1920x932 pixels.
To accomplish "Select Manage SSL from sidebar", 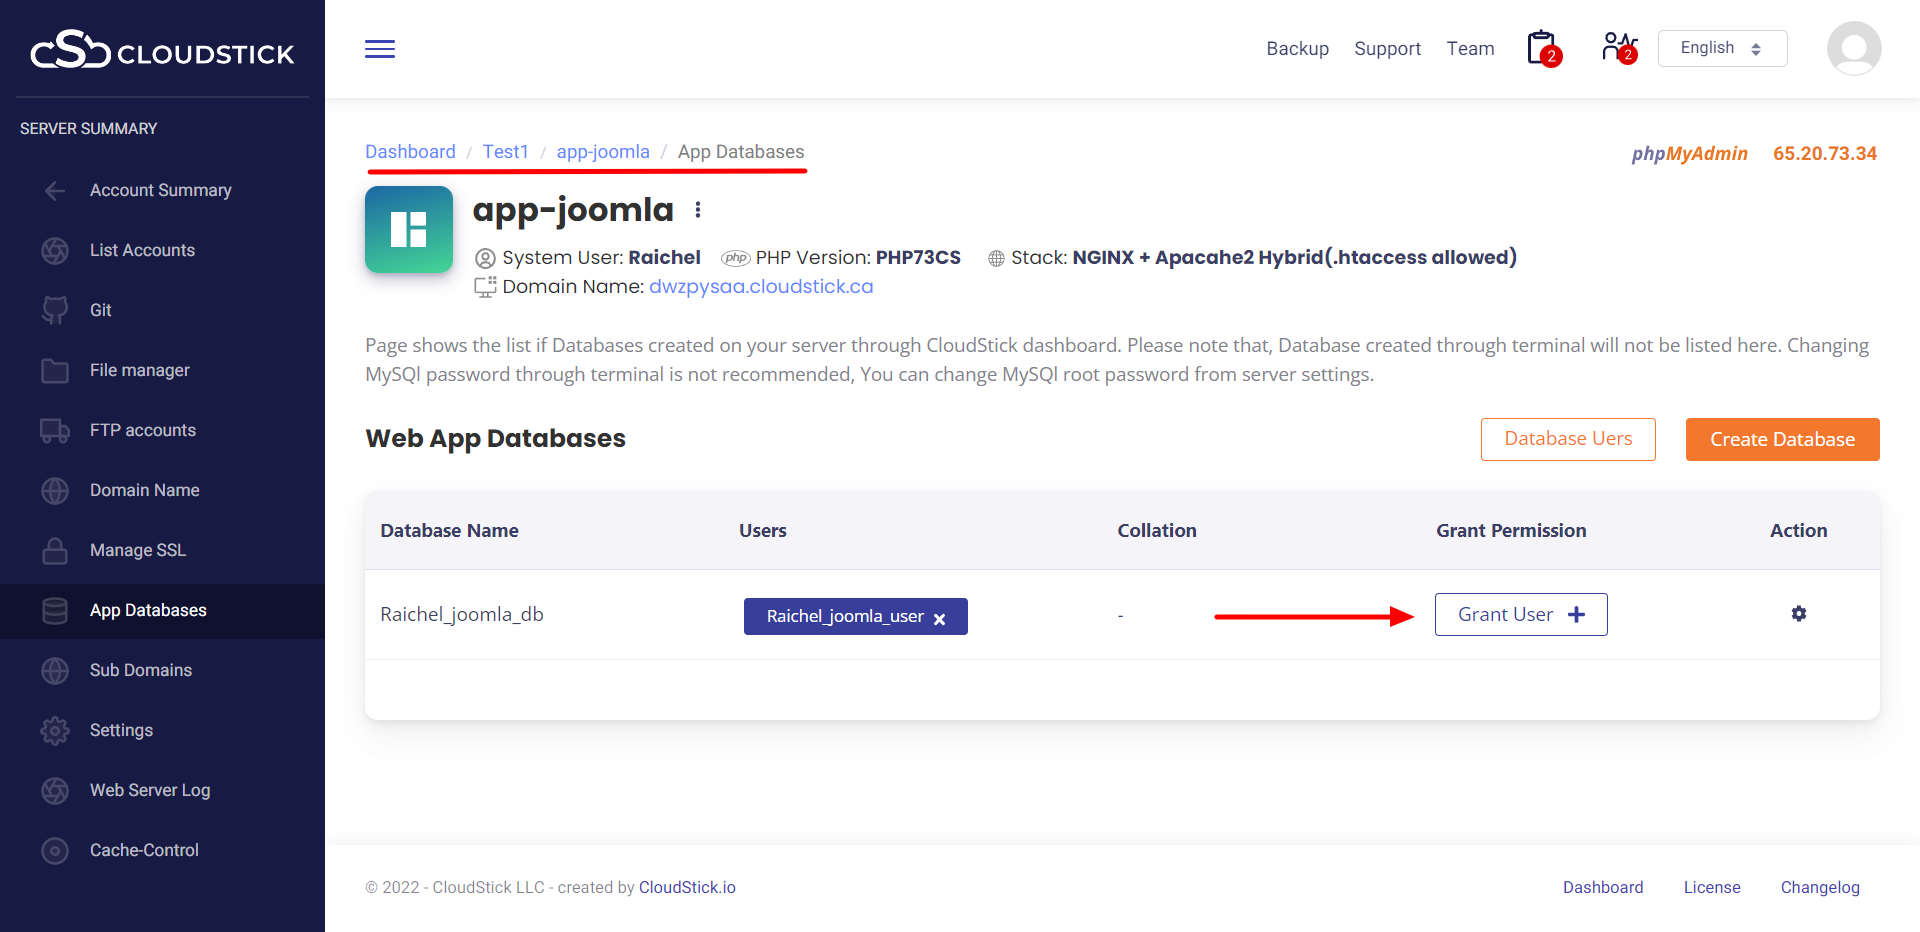I will 138,550.
